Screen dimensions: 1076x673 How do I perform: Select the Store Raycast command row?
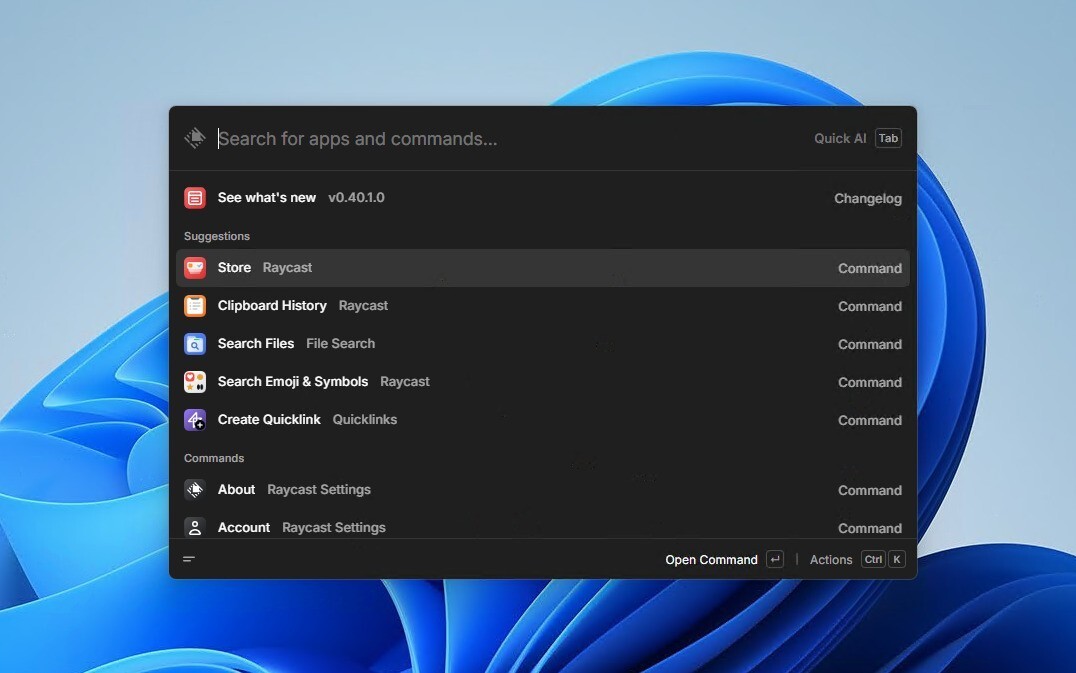(x=542, y=268)
